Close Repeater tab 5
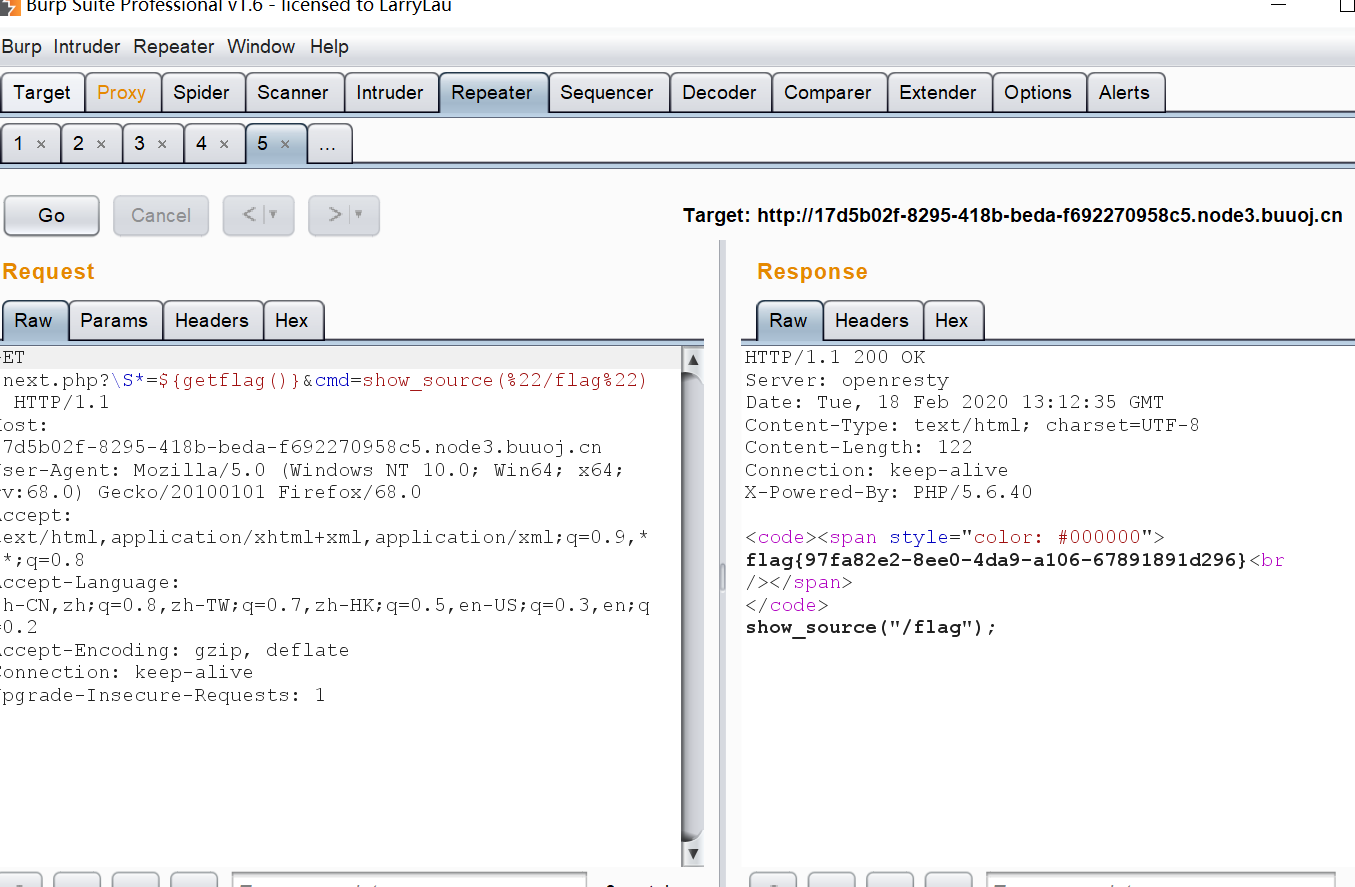The image size is (1355, 887). (285, 144)
